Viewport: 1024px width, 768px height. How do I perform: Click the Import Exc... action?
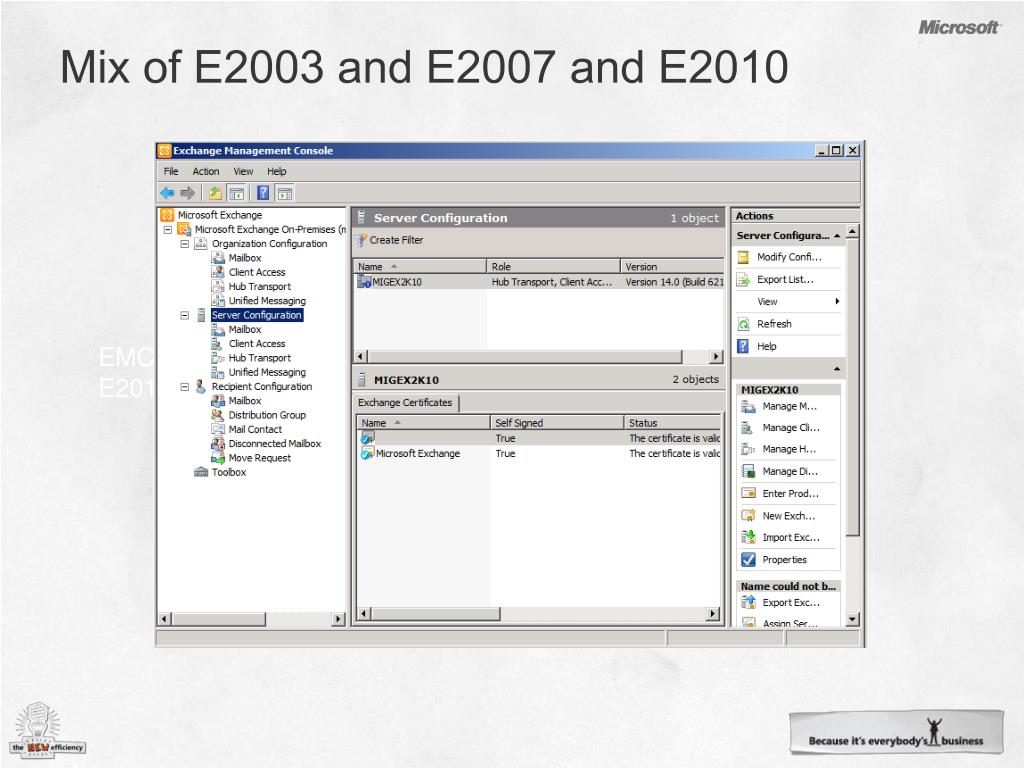pyautogui.click(x=791, y=537)
